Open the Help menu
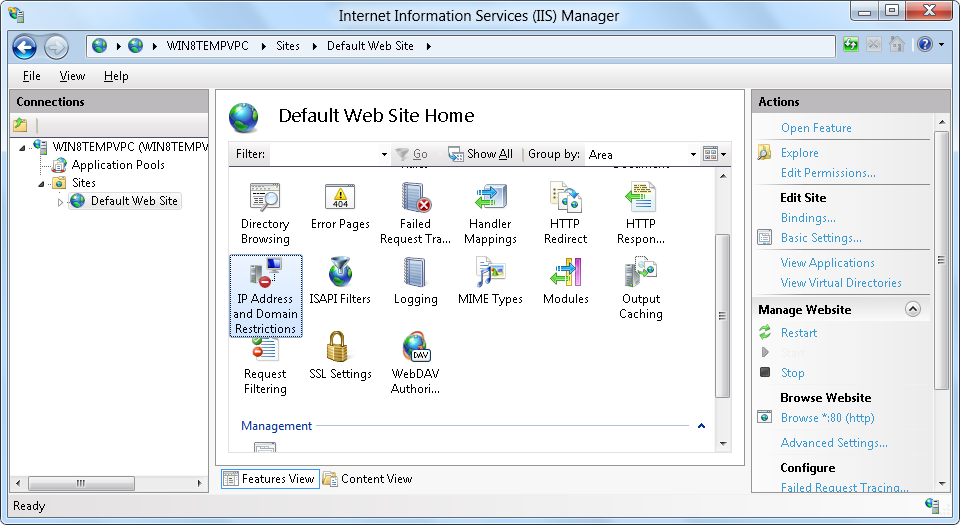Viewport: 960px width, 525px height. pos(116,76)
